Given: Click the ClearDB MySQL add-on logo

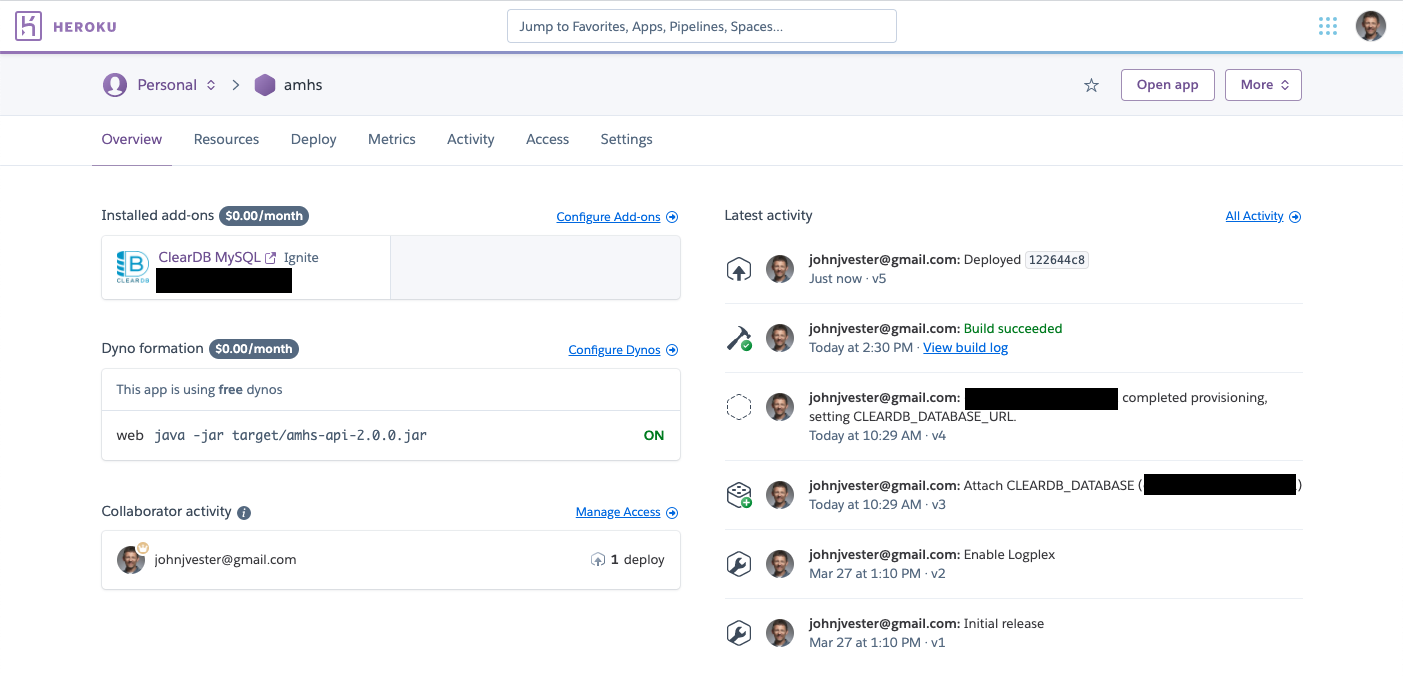Looking at the screenshot, I should click(x=133, y=267).
